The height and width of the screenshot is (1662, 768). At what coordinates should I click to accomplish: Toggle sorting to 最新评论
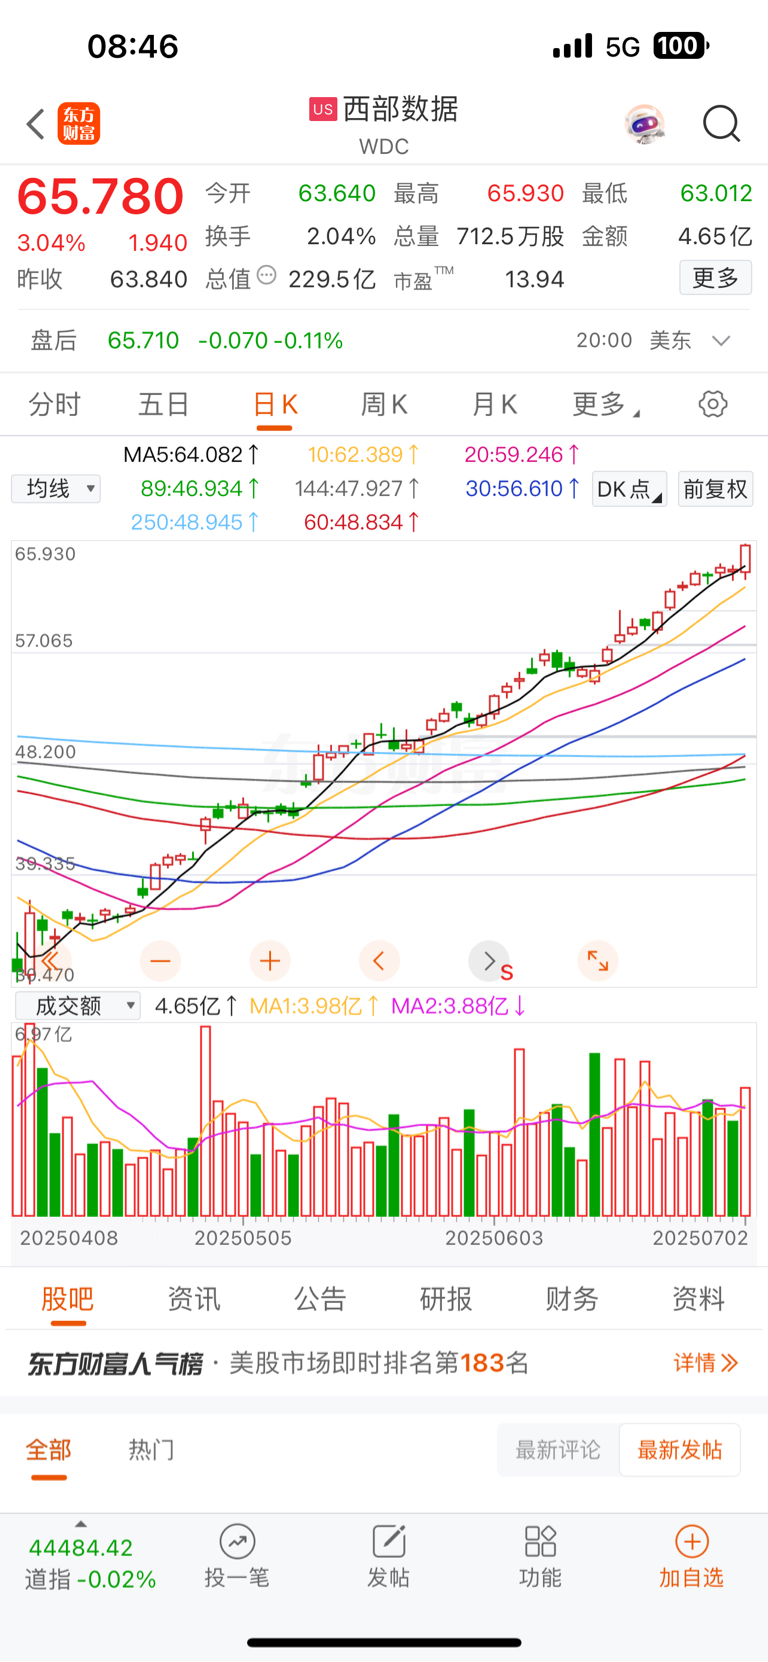pos(558,1450)
